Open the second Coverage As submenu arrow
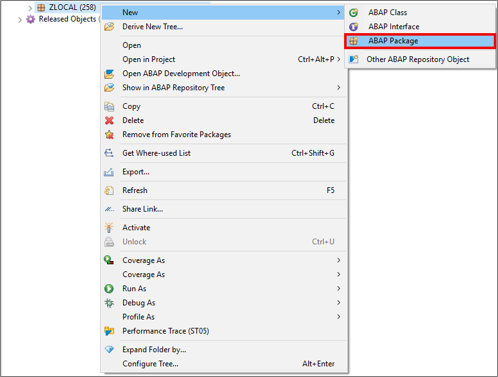This screenshot has height=377, width=498. (x=339, y=274)
